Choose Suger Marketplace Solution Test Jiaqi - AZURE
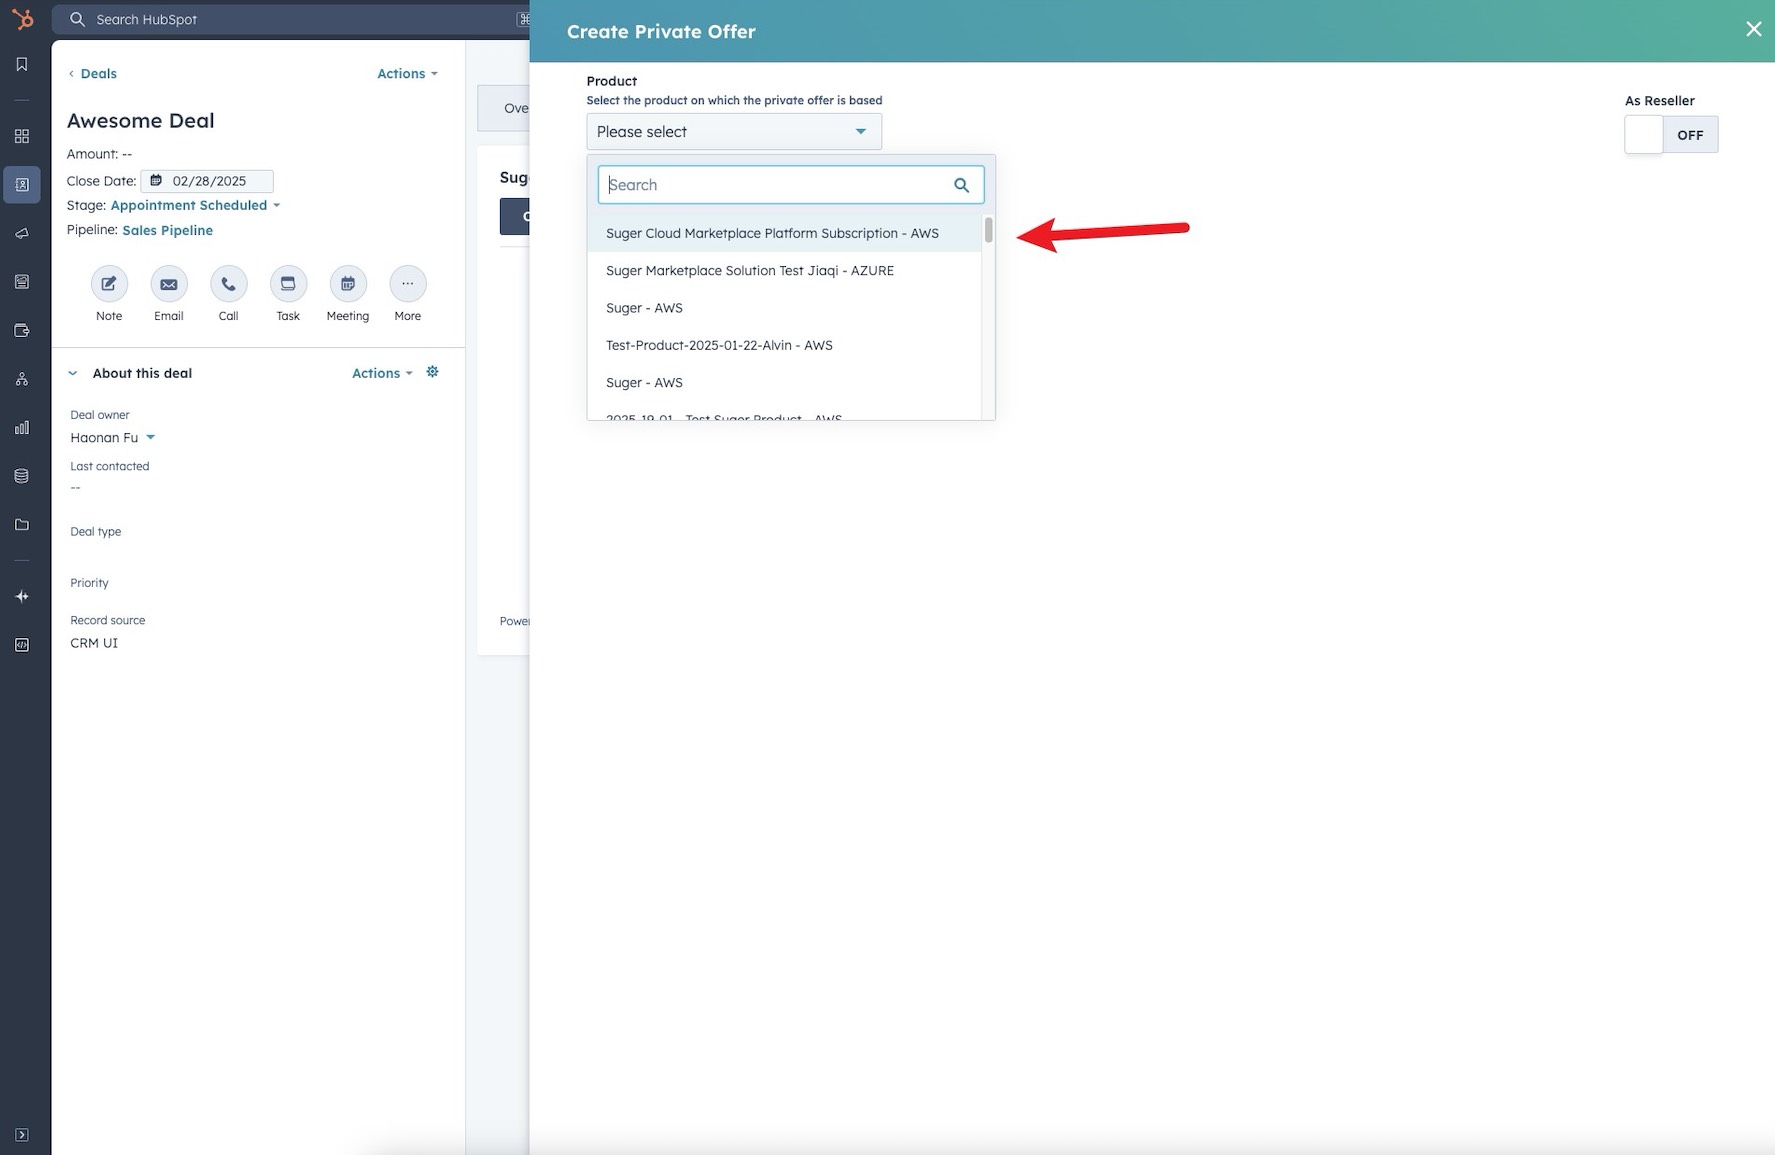The image size is (1775, 1155). coord(749,271)
